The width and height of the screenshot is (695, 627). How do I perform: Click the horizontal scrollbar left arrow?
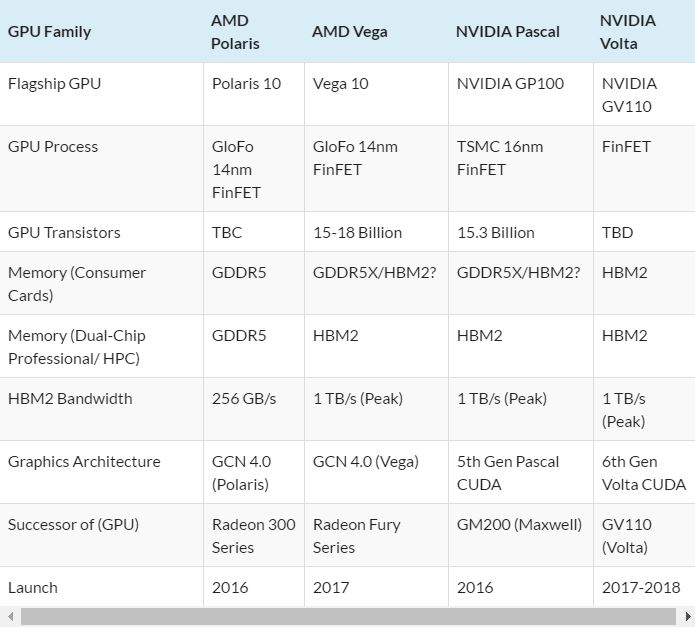[x=10, y=617]
